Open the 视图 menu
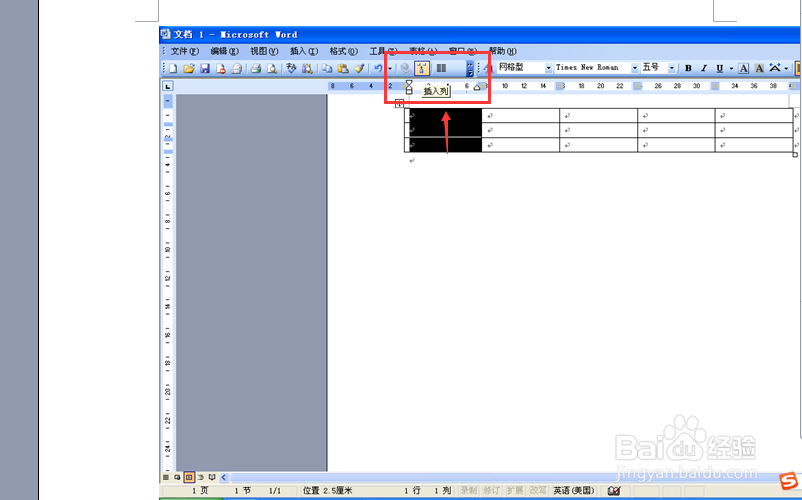 click(x=264, y=51)
